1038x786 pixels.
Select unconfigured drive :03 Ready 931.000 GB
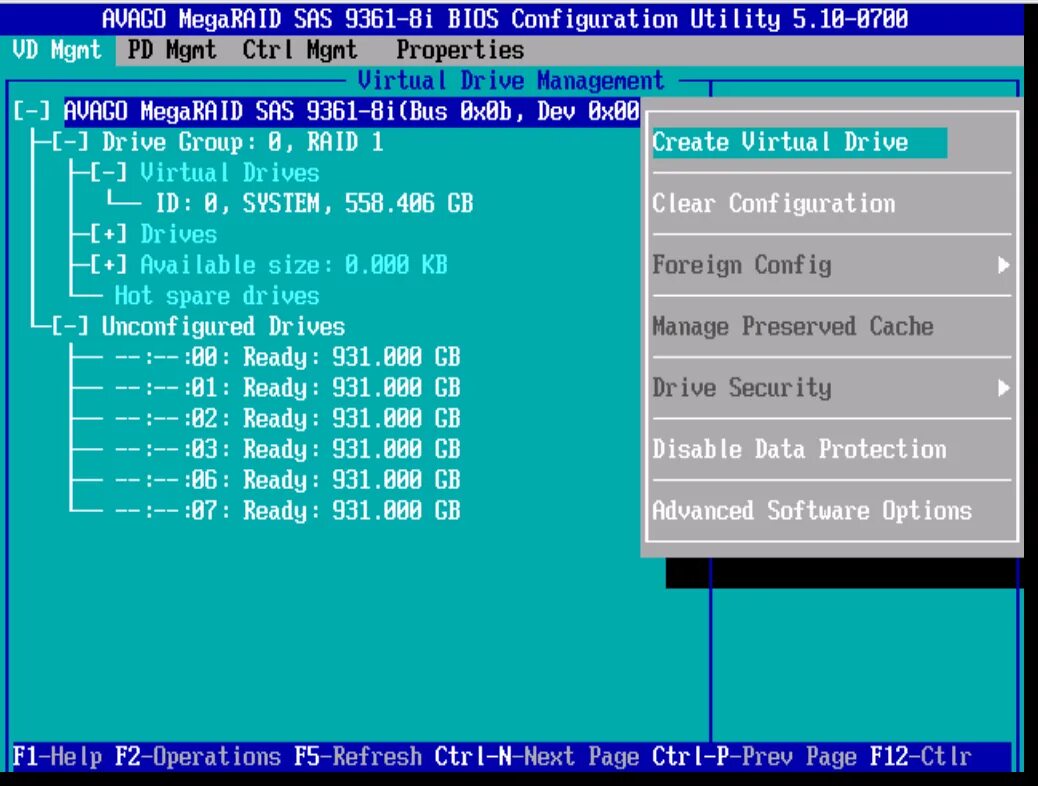(287, 449)
